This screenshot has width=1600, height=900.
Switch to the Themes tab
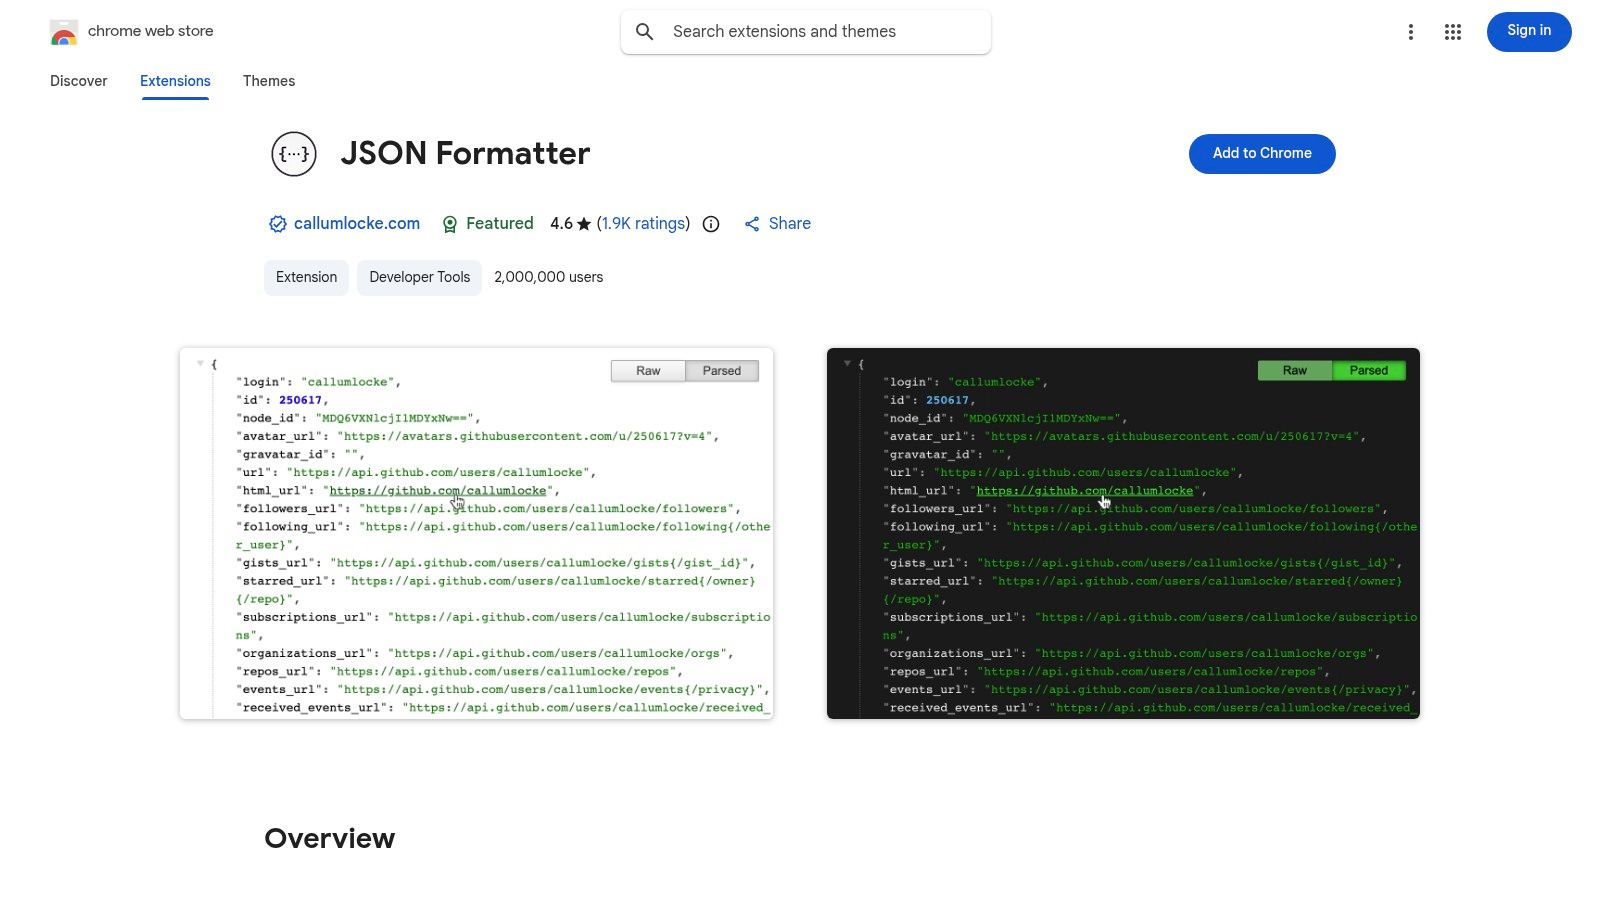coord(268,80)
